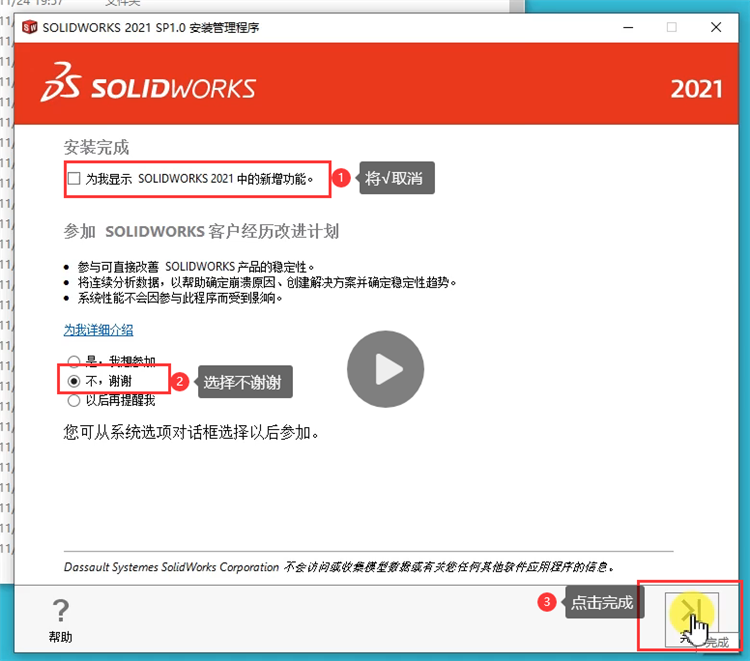Click the "安装完成" heading text
The image size is (750, 661).
(x=96, y=147)
